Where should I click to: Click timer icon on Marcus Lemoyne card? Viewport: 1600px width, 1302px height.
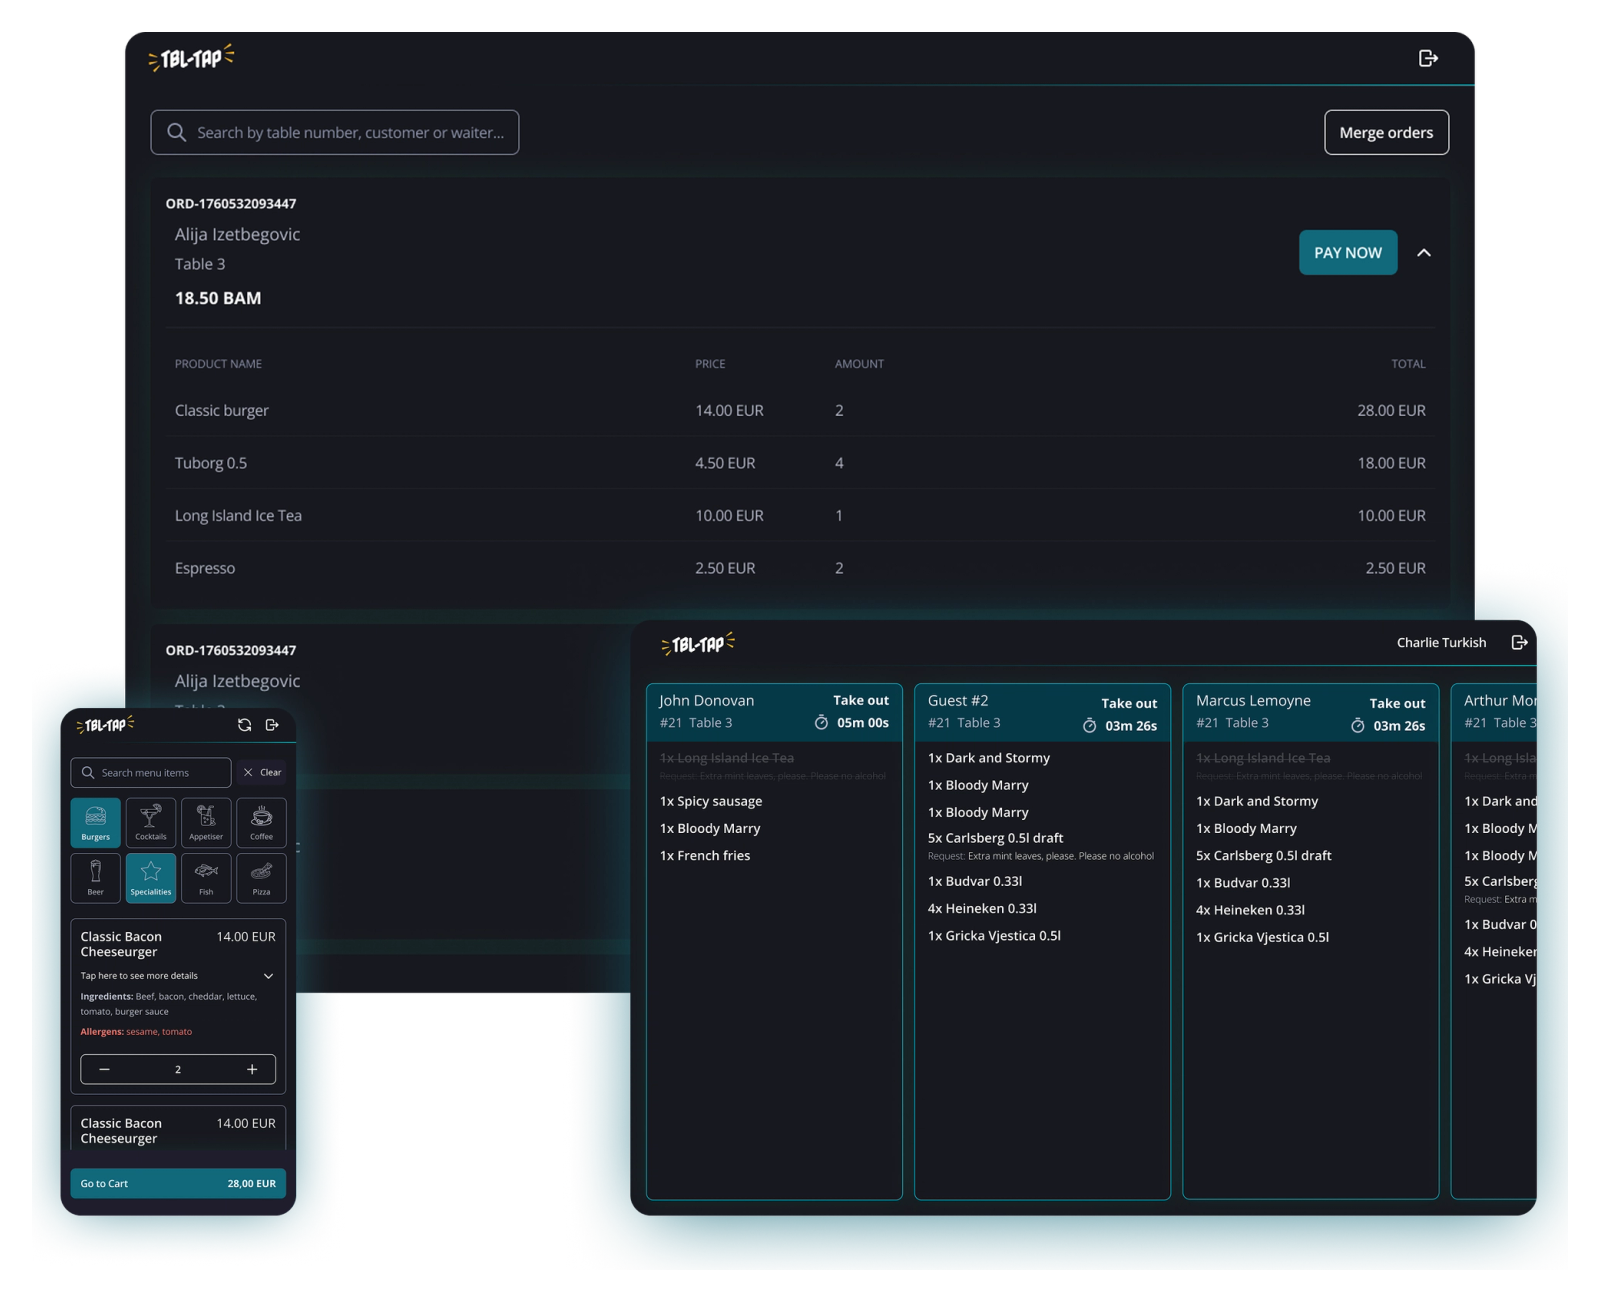[x=1357, y=726]
